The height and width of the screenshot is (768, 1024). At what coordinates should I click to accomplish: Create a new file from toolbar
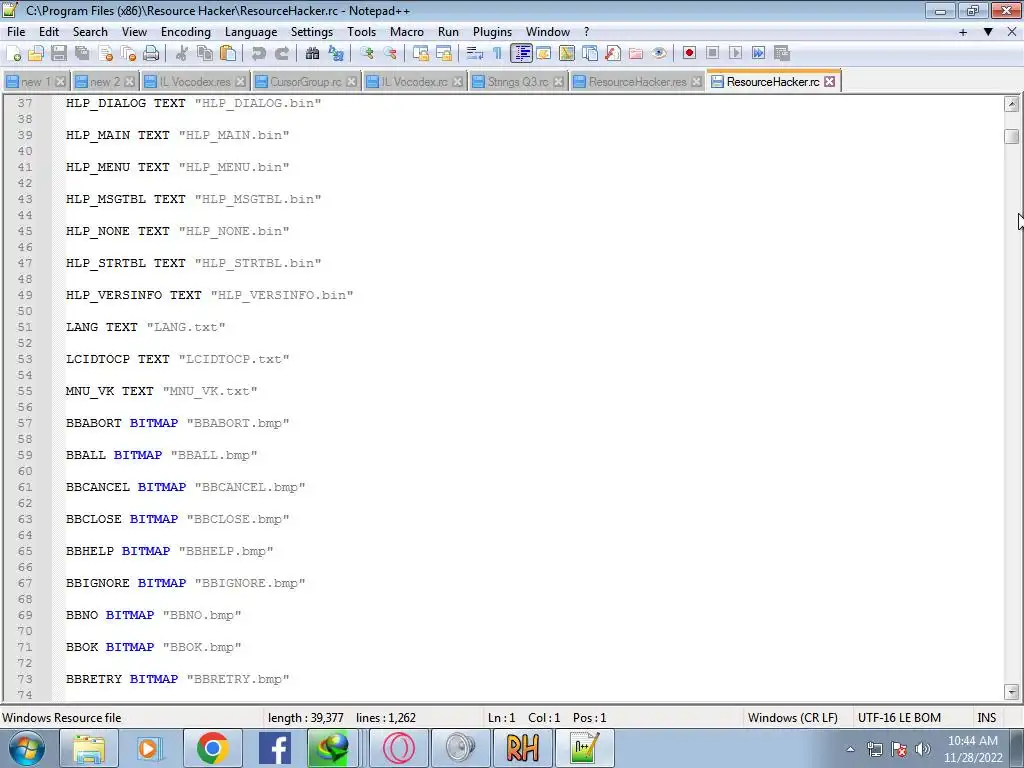click(14, 54)
